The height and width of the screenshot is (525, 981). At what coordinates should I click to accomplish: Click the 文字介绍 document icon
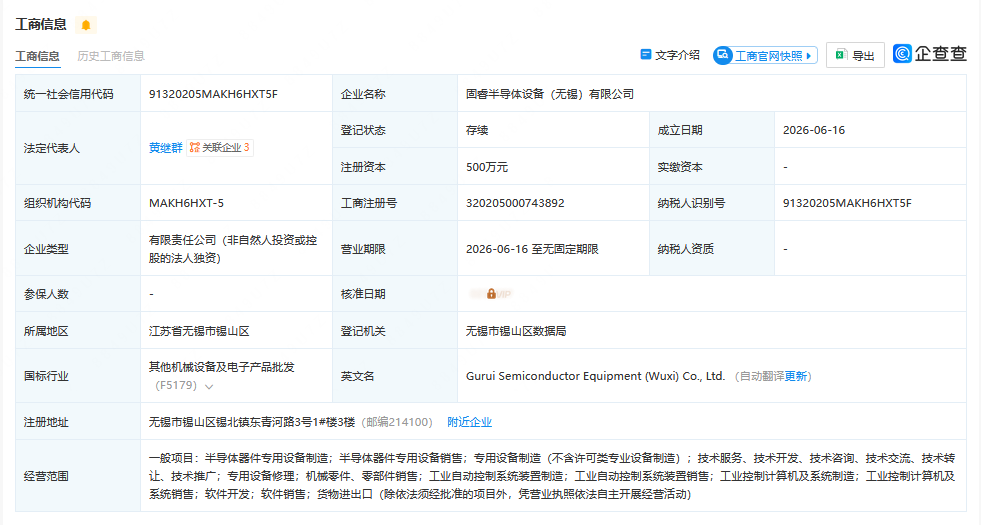[x=646, y=55]
